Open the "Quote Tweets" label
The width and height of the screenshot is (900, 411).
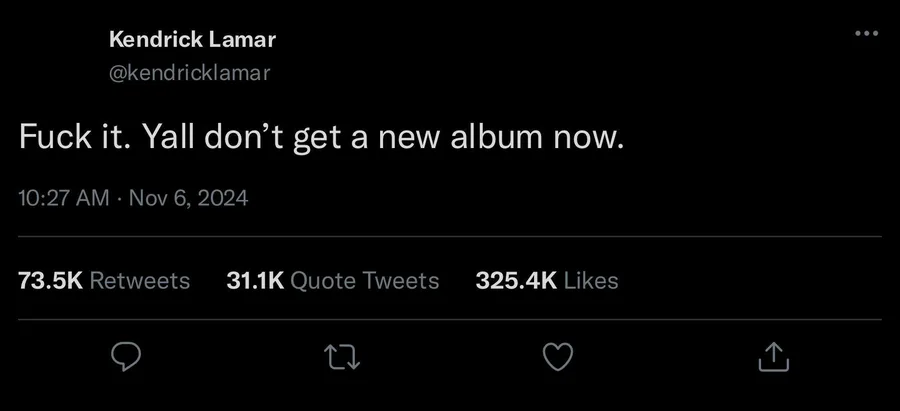[x=364, y=281]
